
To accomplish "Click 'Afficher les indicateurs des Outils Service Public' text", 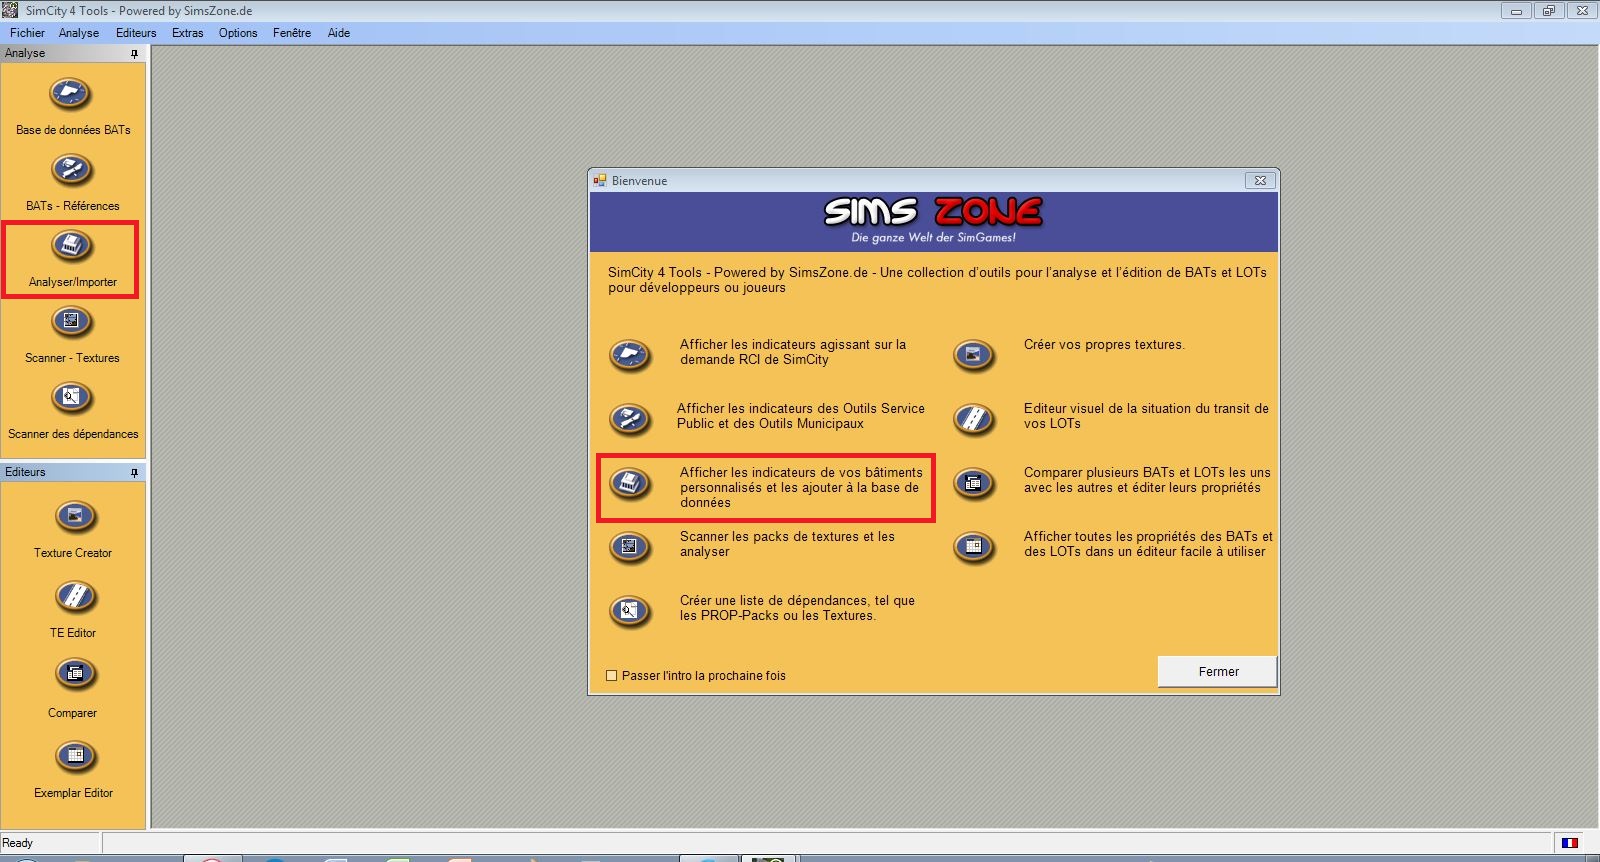I will [x=801, y=416].
